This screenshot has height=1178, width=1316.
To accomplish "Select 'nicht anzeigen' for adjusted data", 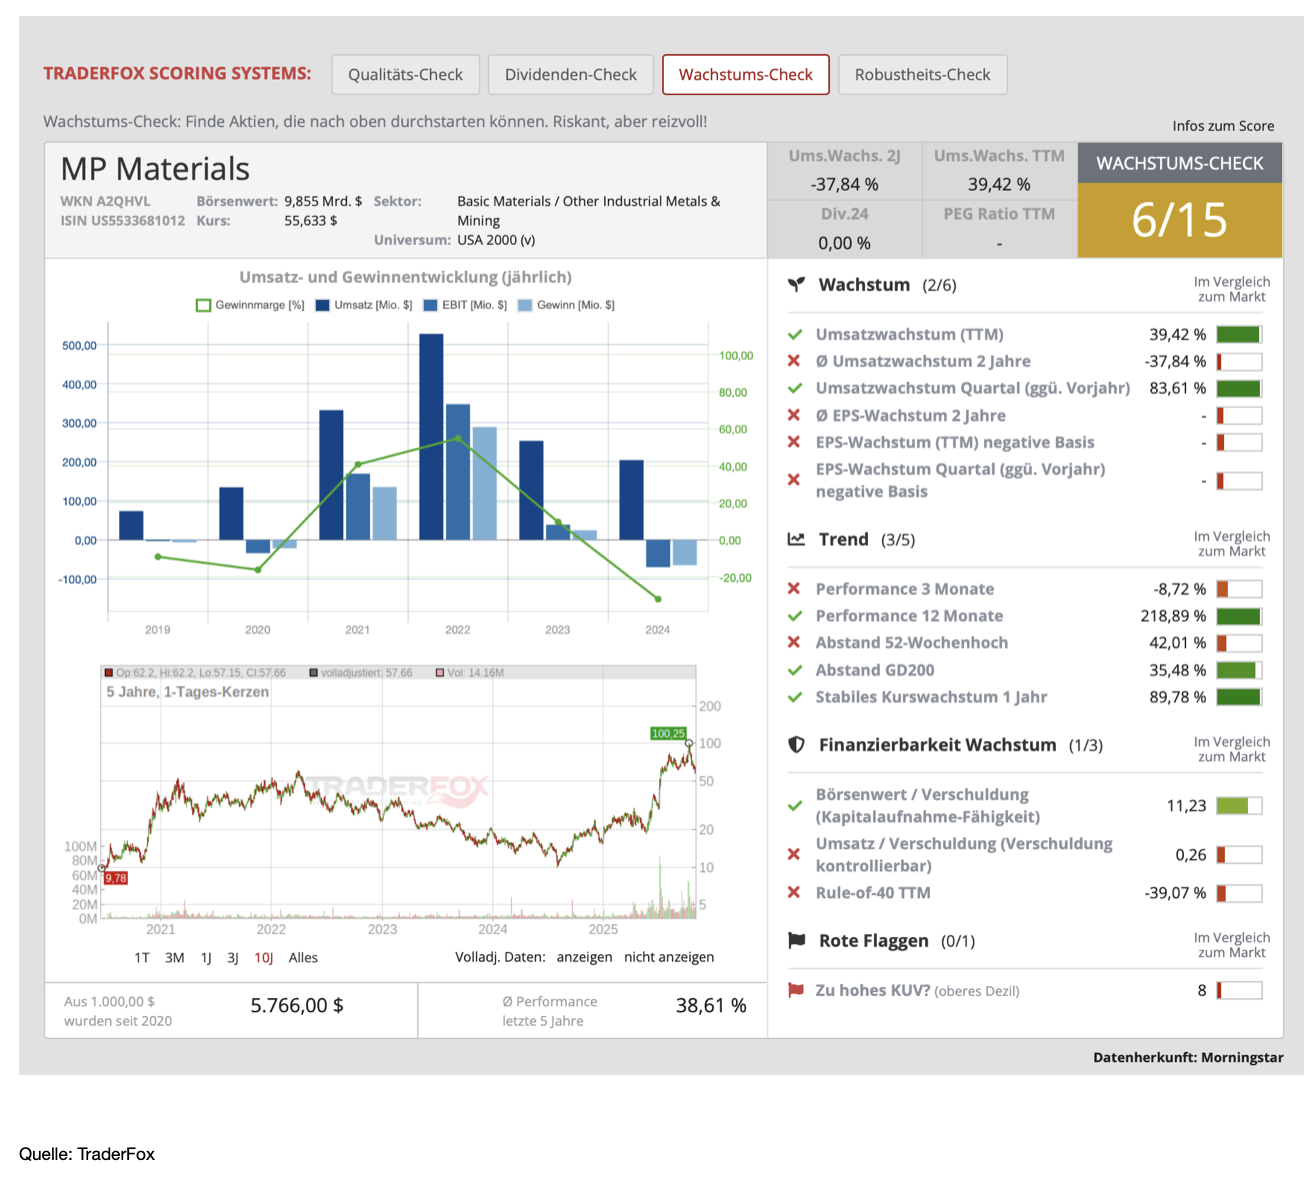I will coord(669,957).
